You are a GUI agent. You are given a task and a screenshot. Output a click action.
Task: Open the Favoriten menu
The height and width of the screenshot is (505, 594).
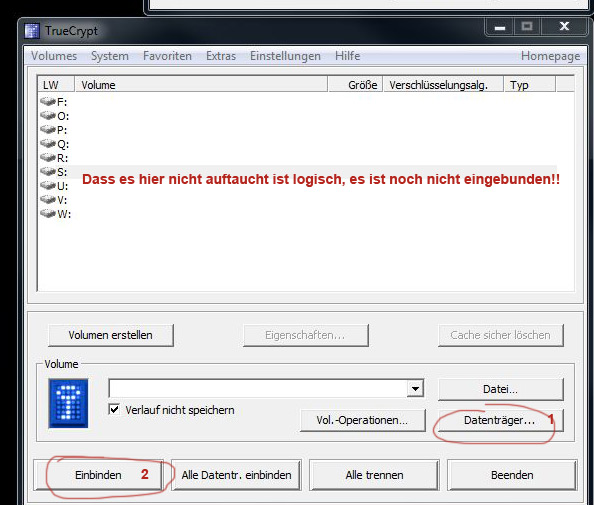167,56
